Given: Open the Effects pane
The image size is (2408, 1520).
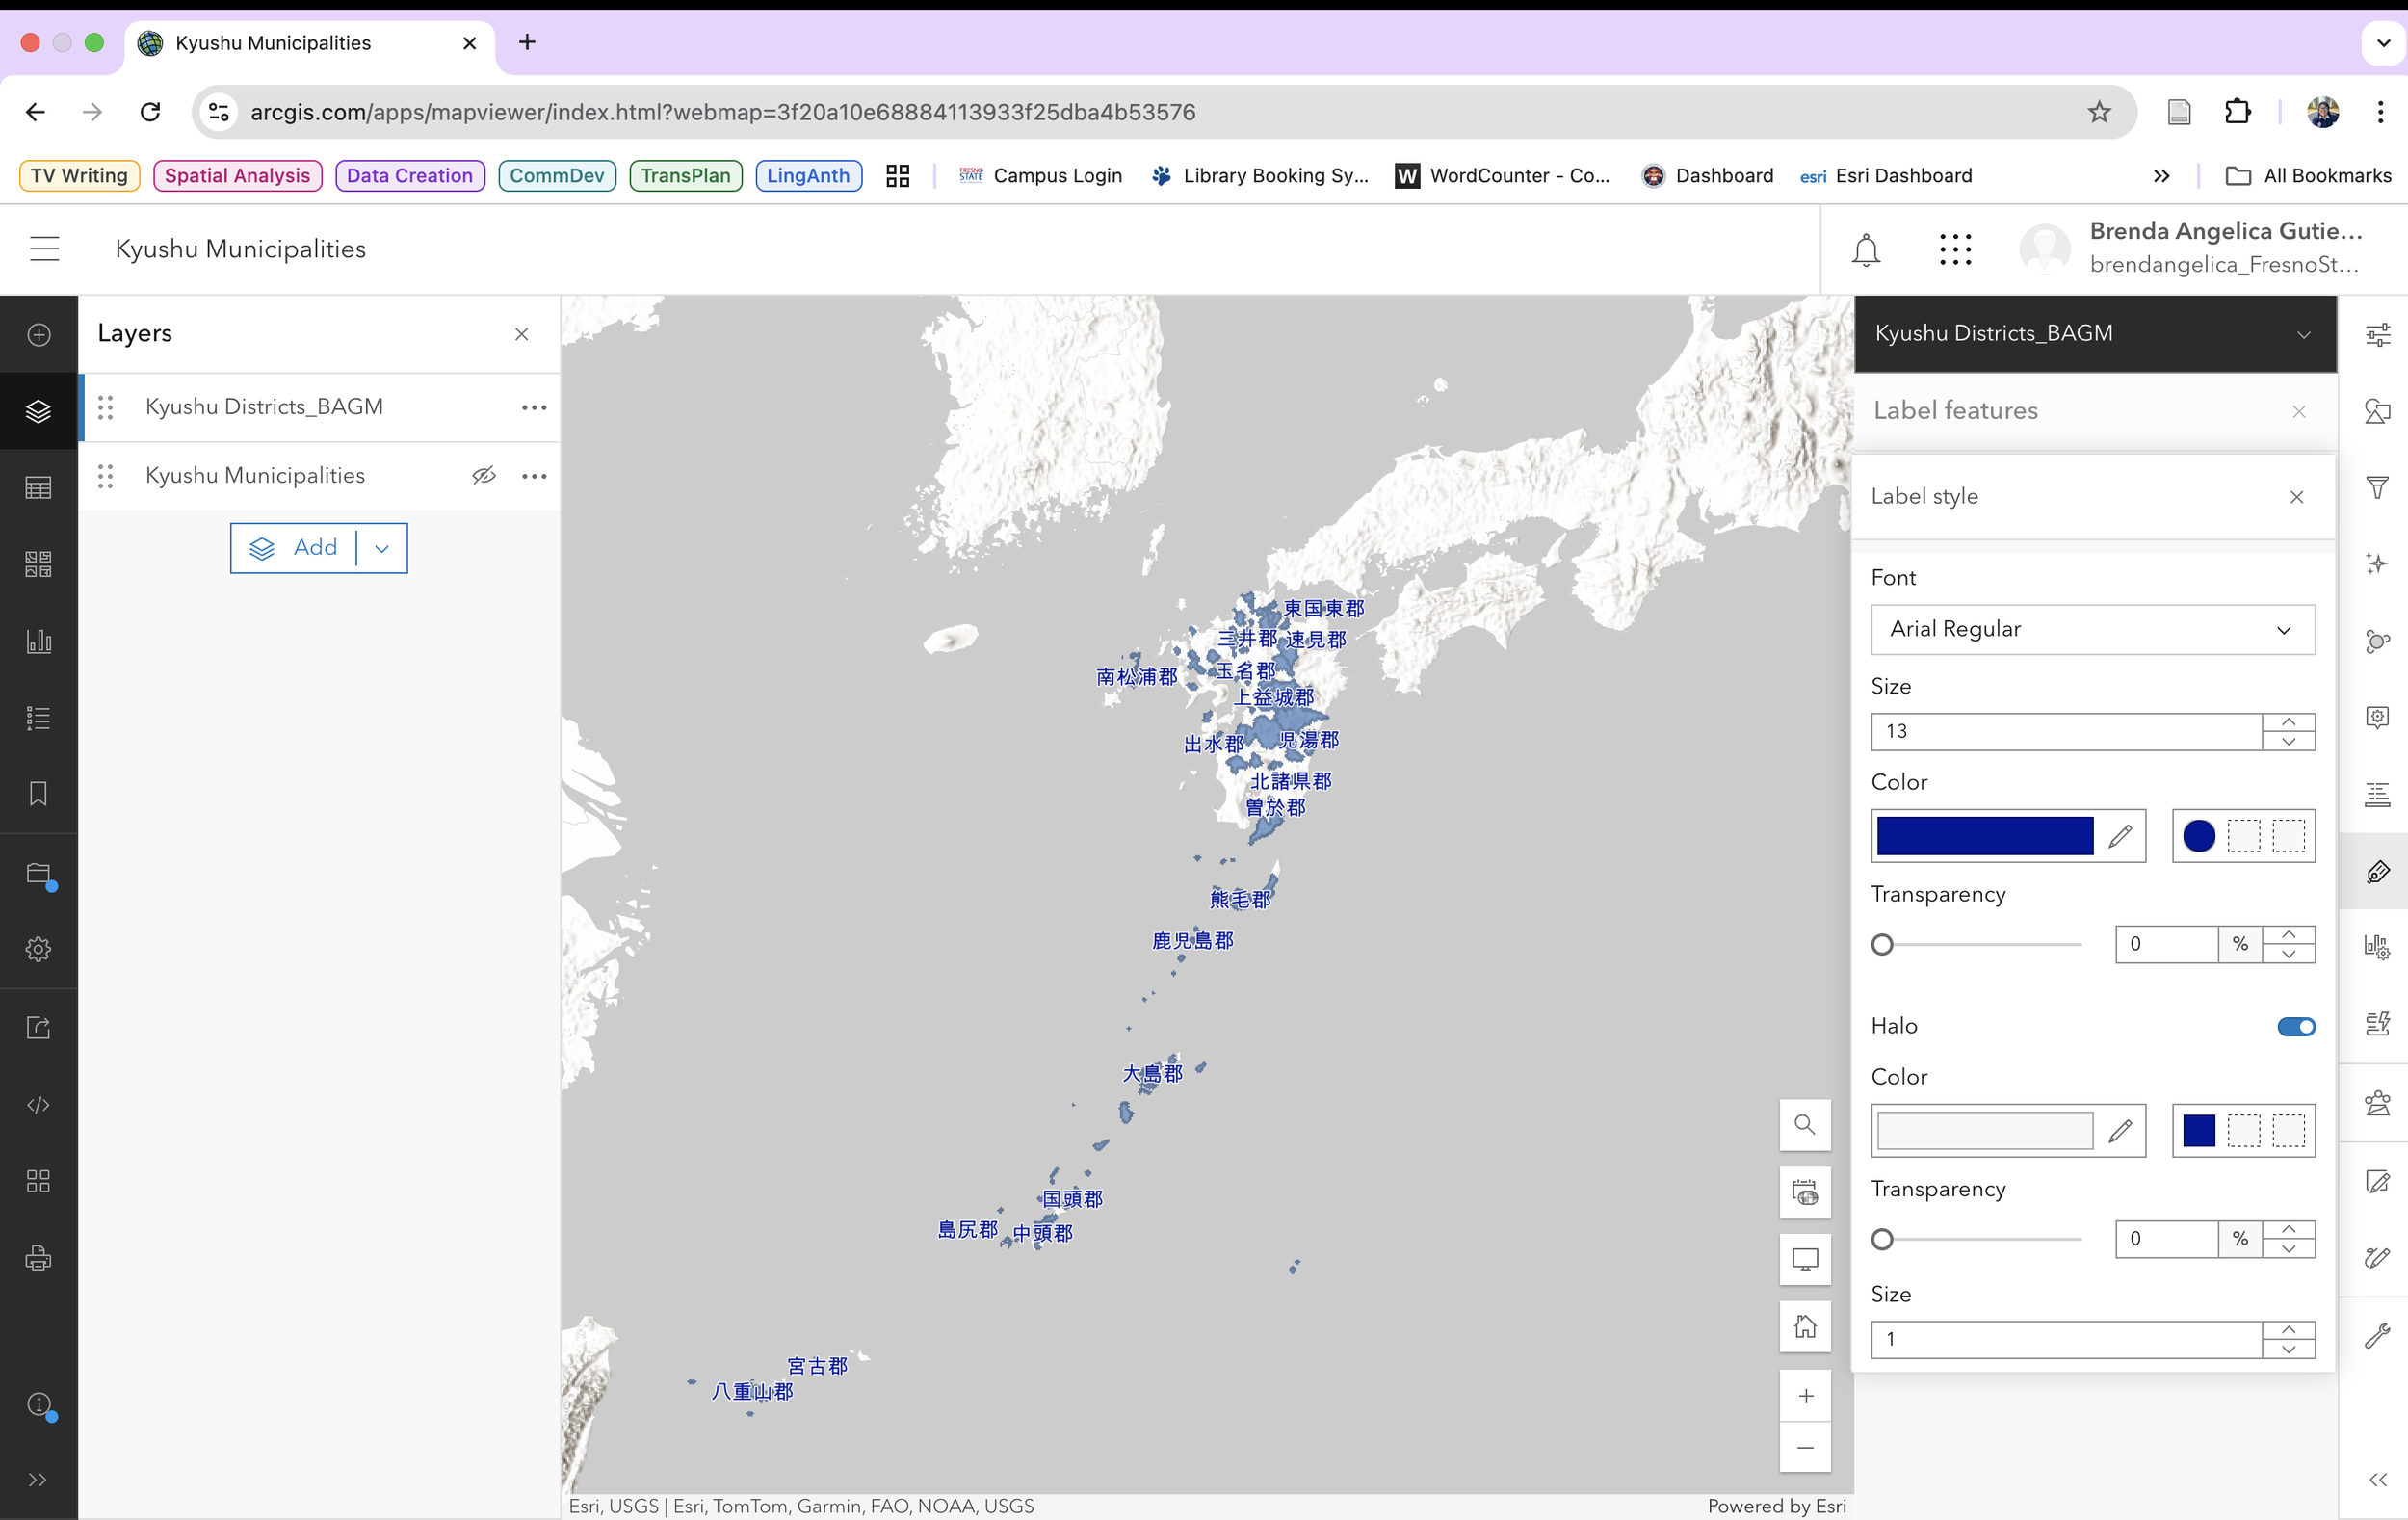Looking at the screenshot, I should coord(2379,563).
